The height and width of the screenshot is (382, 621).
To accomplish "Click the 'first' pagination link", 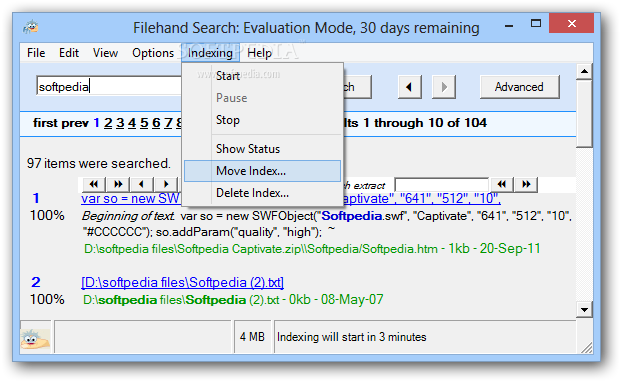I will (x=45, y=123).
